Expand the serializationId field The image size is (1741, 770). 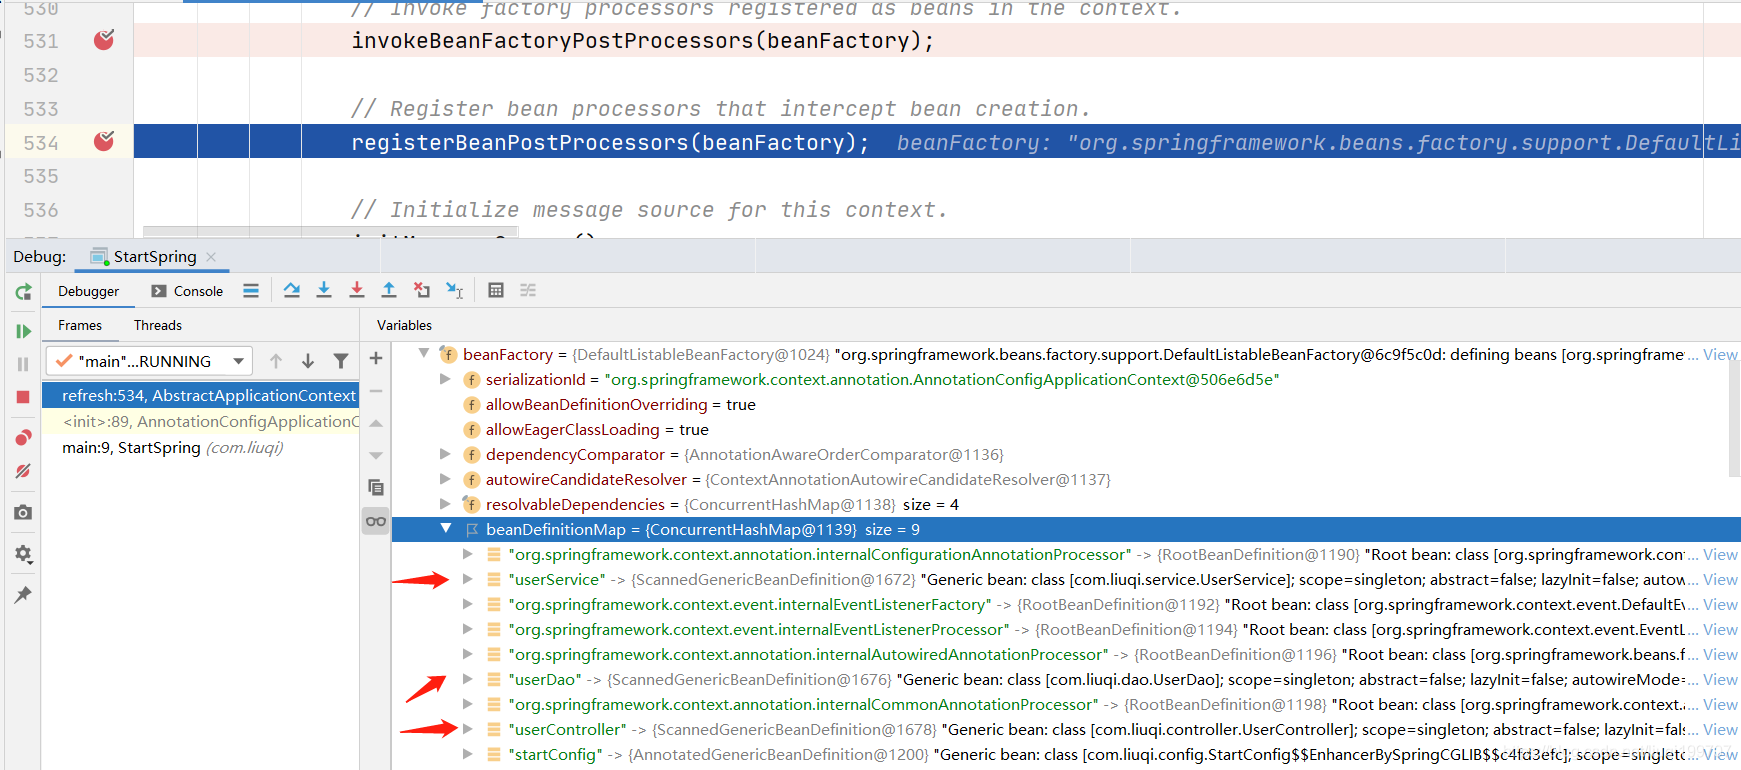[x=446, y=379]
